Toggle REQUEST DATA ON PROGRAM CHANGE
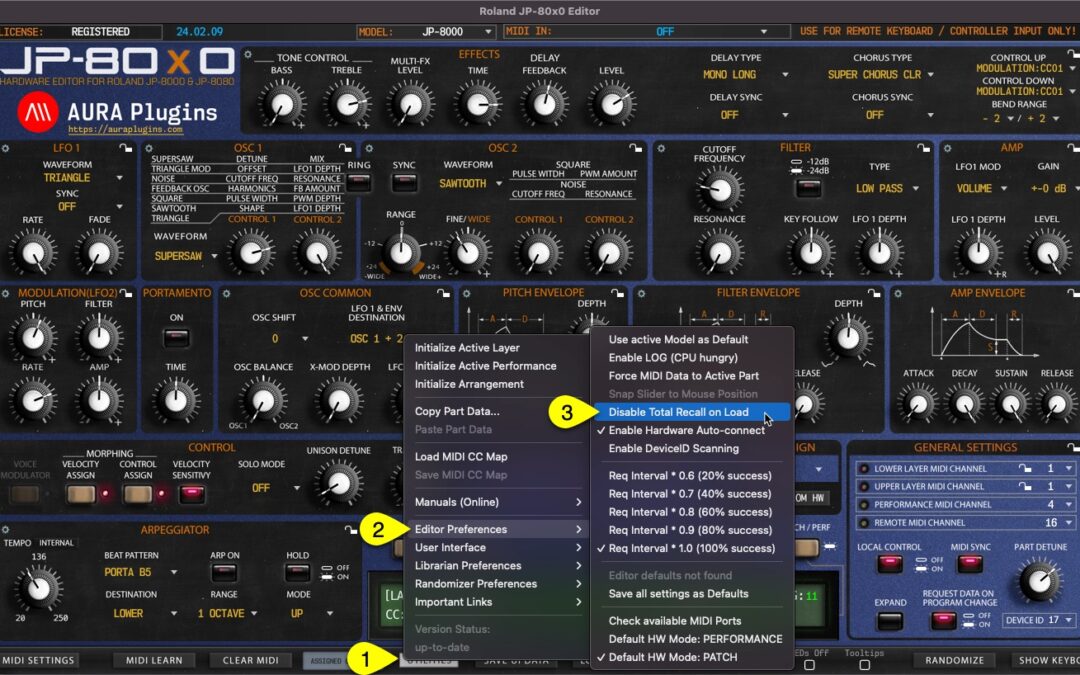Screen dimensions: 1080x675 point(944,619)
